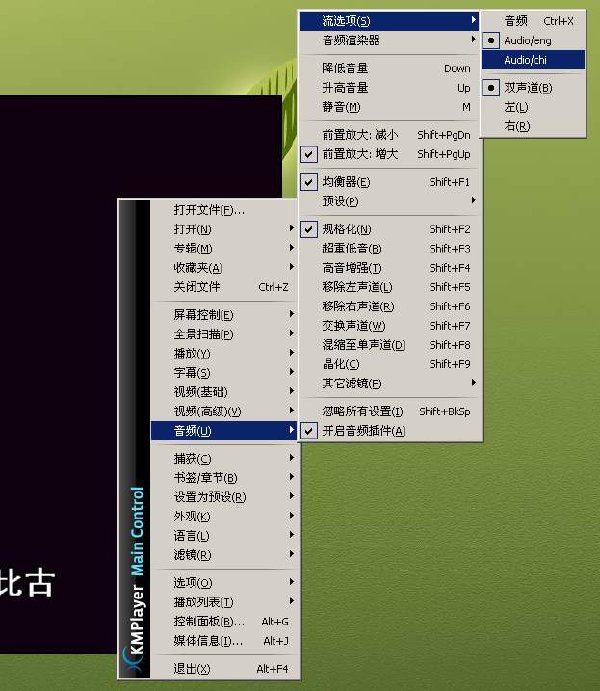Open 媒体信息(I)... Alt+J item
Image resolution: width=600 pixels, height=691 pixels.
tap(225, 641)
